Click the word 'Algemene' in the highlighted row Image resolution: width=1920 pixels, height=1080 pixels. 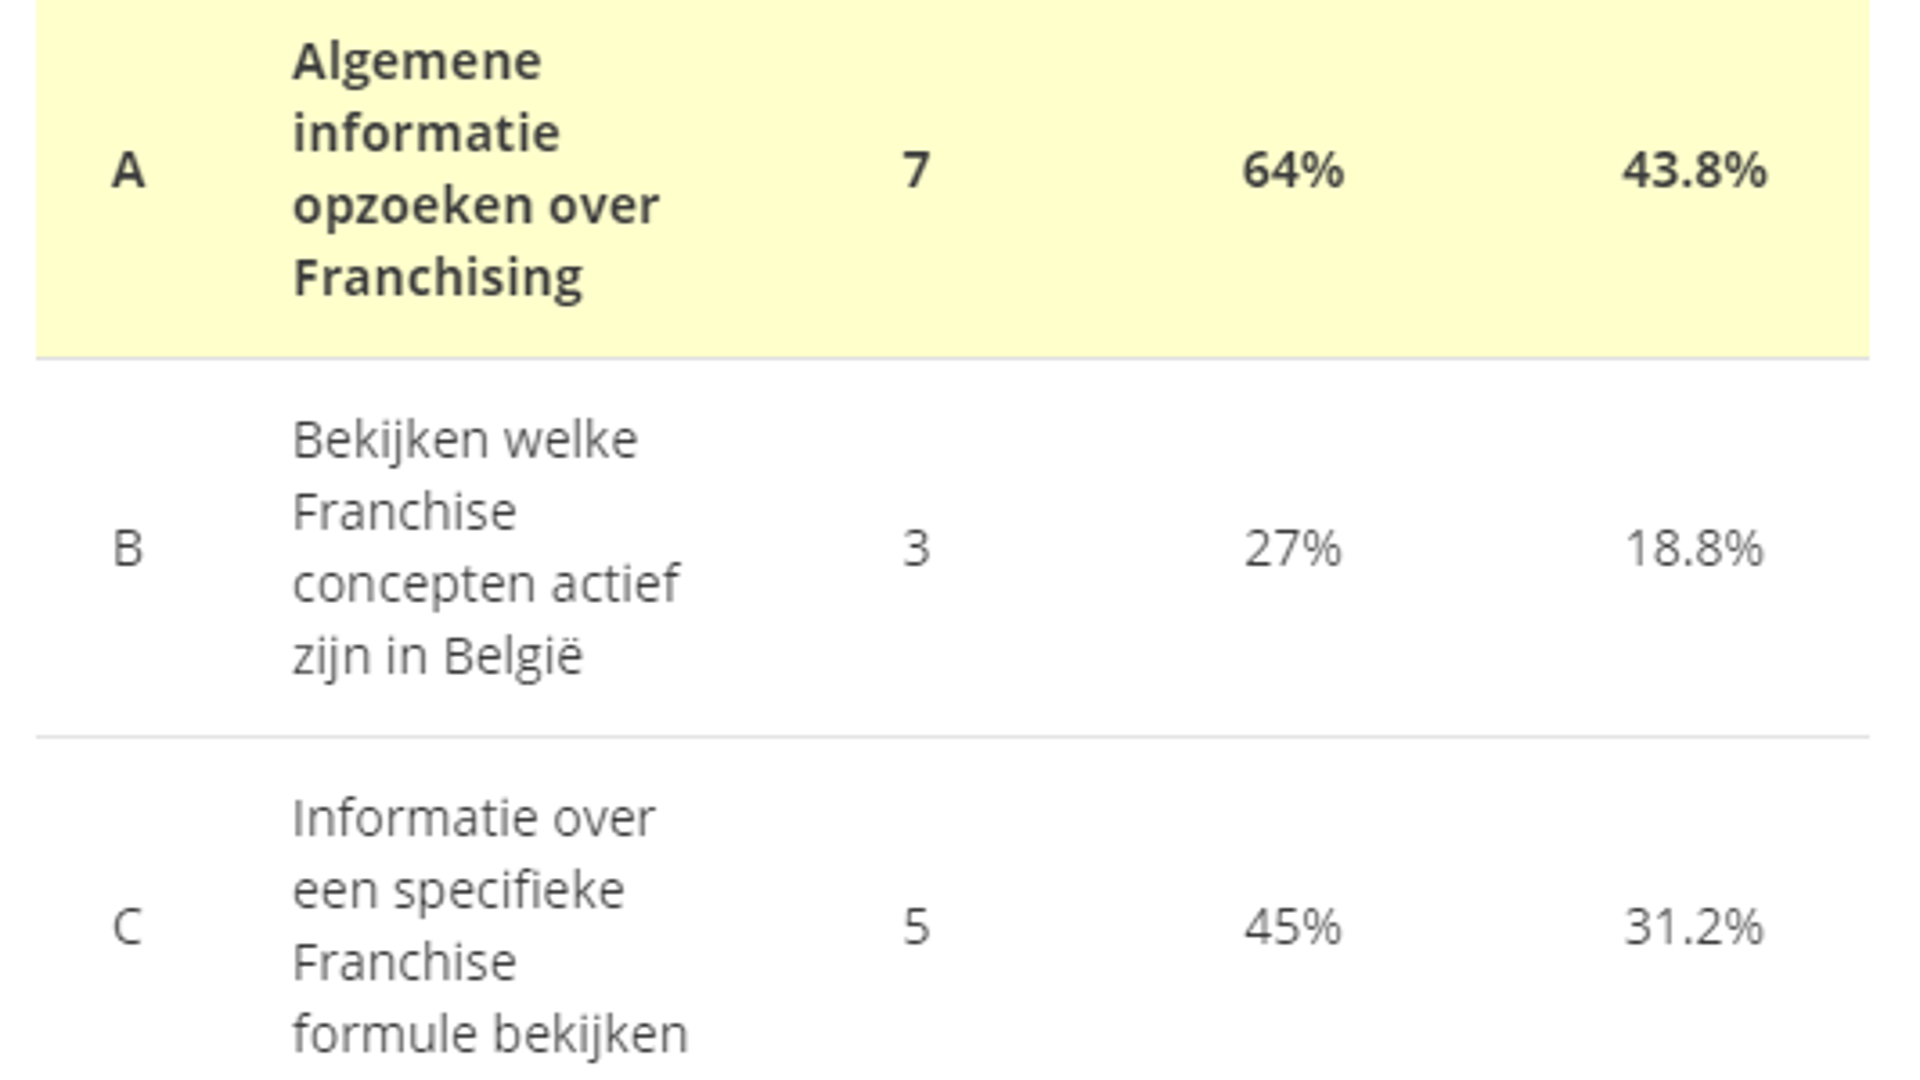coord(416,62)
